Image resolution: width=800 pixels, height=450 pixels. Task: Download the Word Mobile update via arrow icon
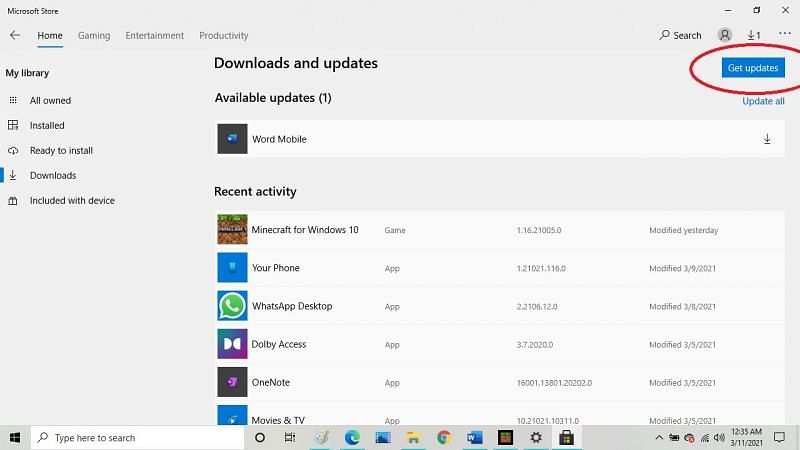[x=767, y=139]
